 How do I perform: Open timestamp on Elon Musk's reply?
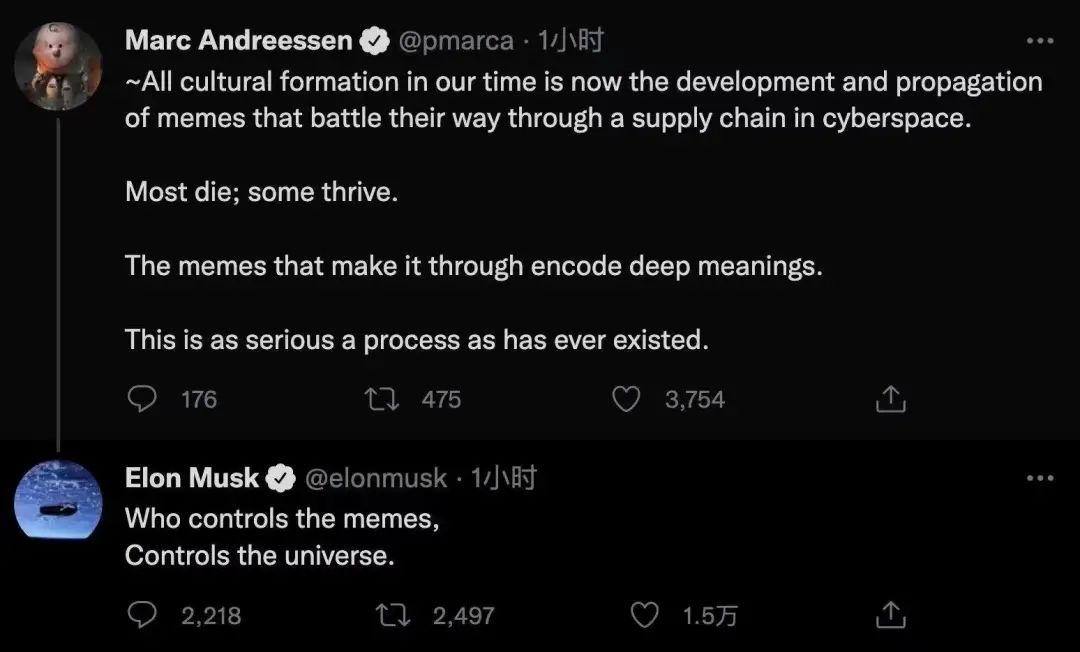pyautogui.click(x=503, y=479)
